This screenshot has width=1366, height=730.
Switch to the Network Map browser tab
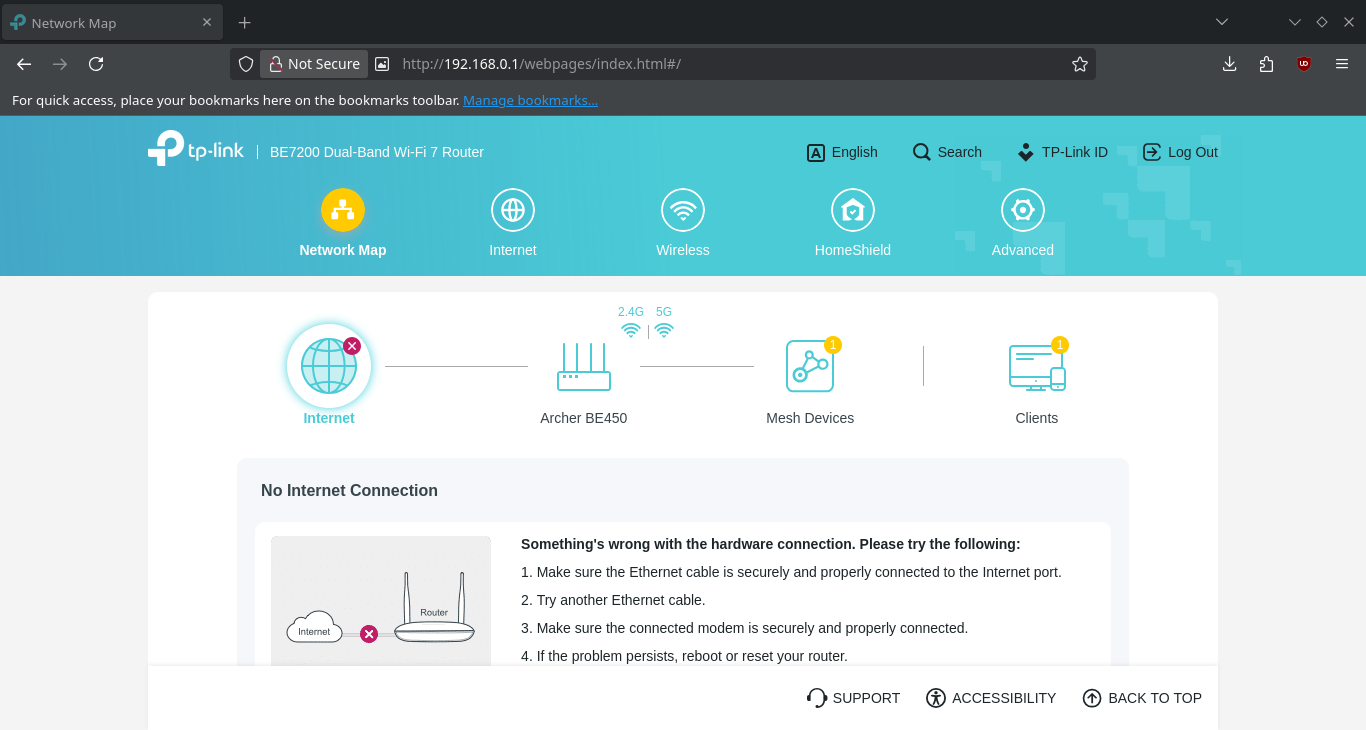112,22
